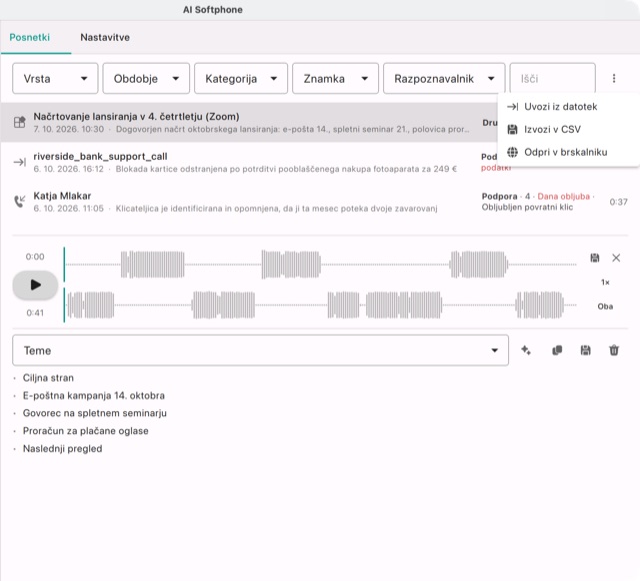
Task: Click the playback position marker line
Action: pos(64,285)
